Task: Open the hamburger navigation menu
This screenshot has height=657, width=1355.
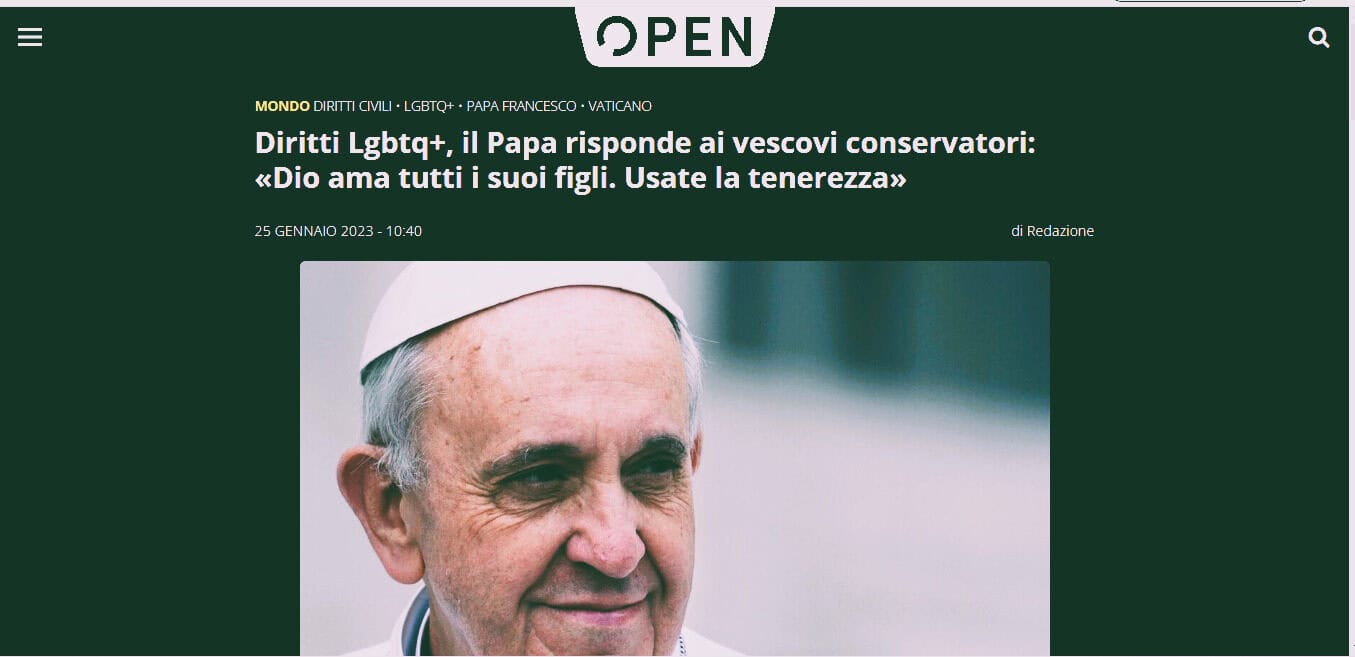Action: (30, 38)
